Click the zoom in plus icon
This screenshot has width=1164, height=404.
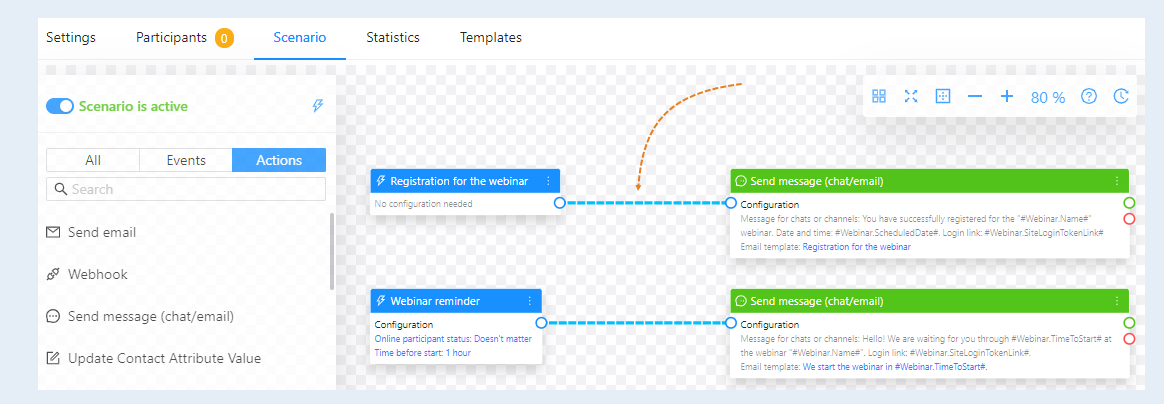pos(1007,97)
